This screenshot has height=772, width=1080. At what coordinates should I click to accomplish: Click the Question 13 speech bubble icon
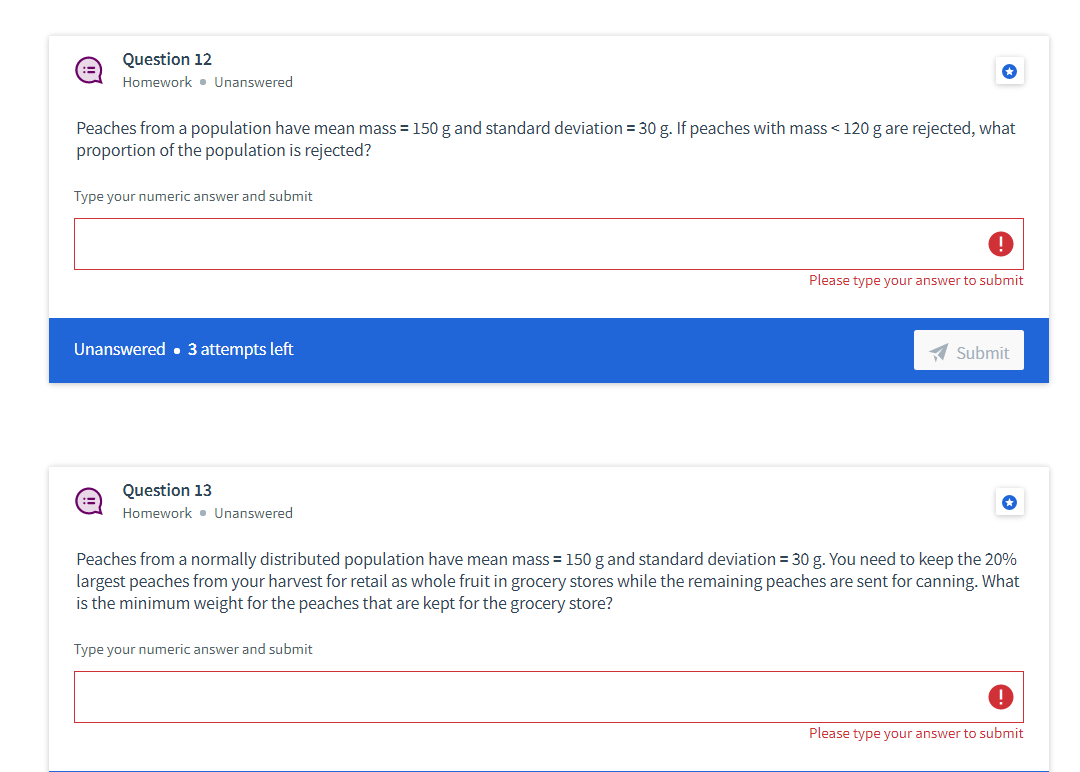[x=89, y=501]
